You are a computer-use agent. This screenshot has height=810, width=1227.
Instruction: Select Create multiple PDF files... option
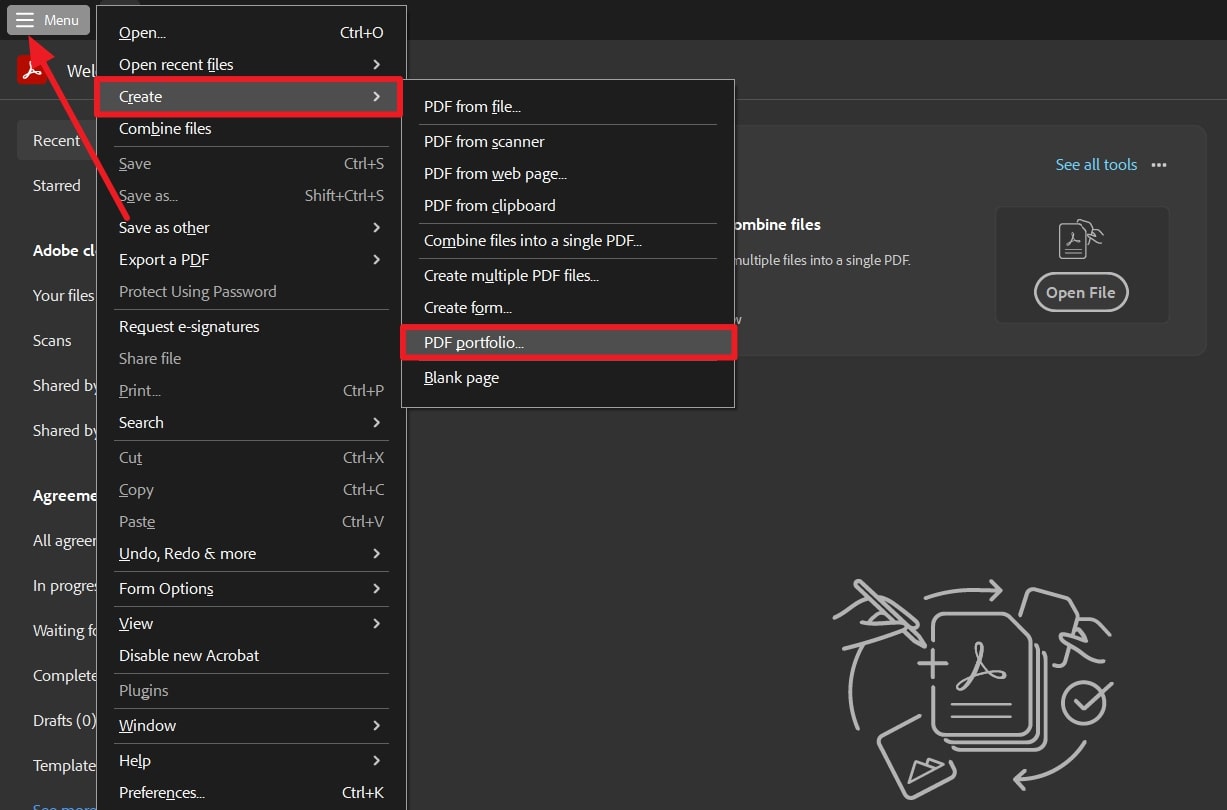pos(568,276)
